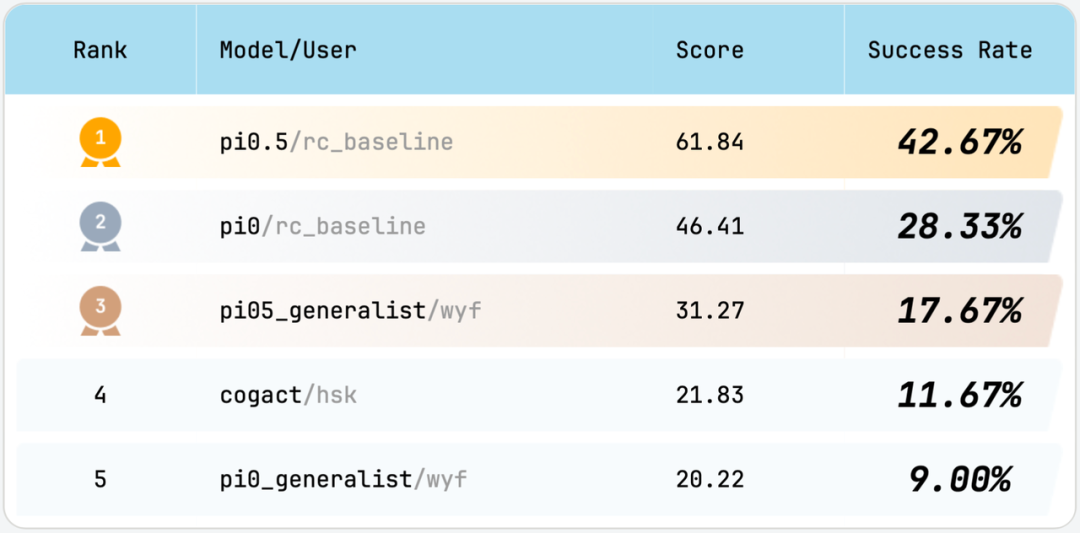Open the pi0_generalist/wyf model entry
Screen dimensions: 1080x533
click(343, 480)
